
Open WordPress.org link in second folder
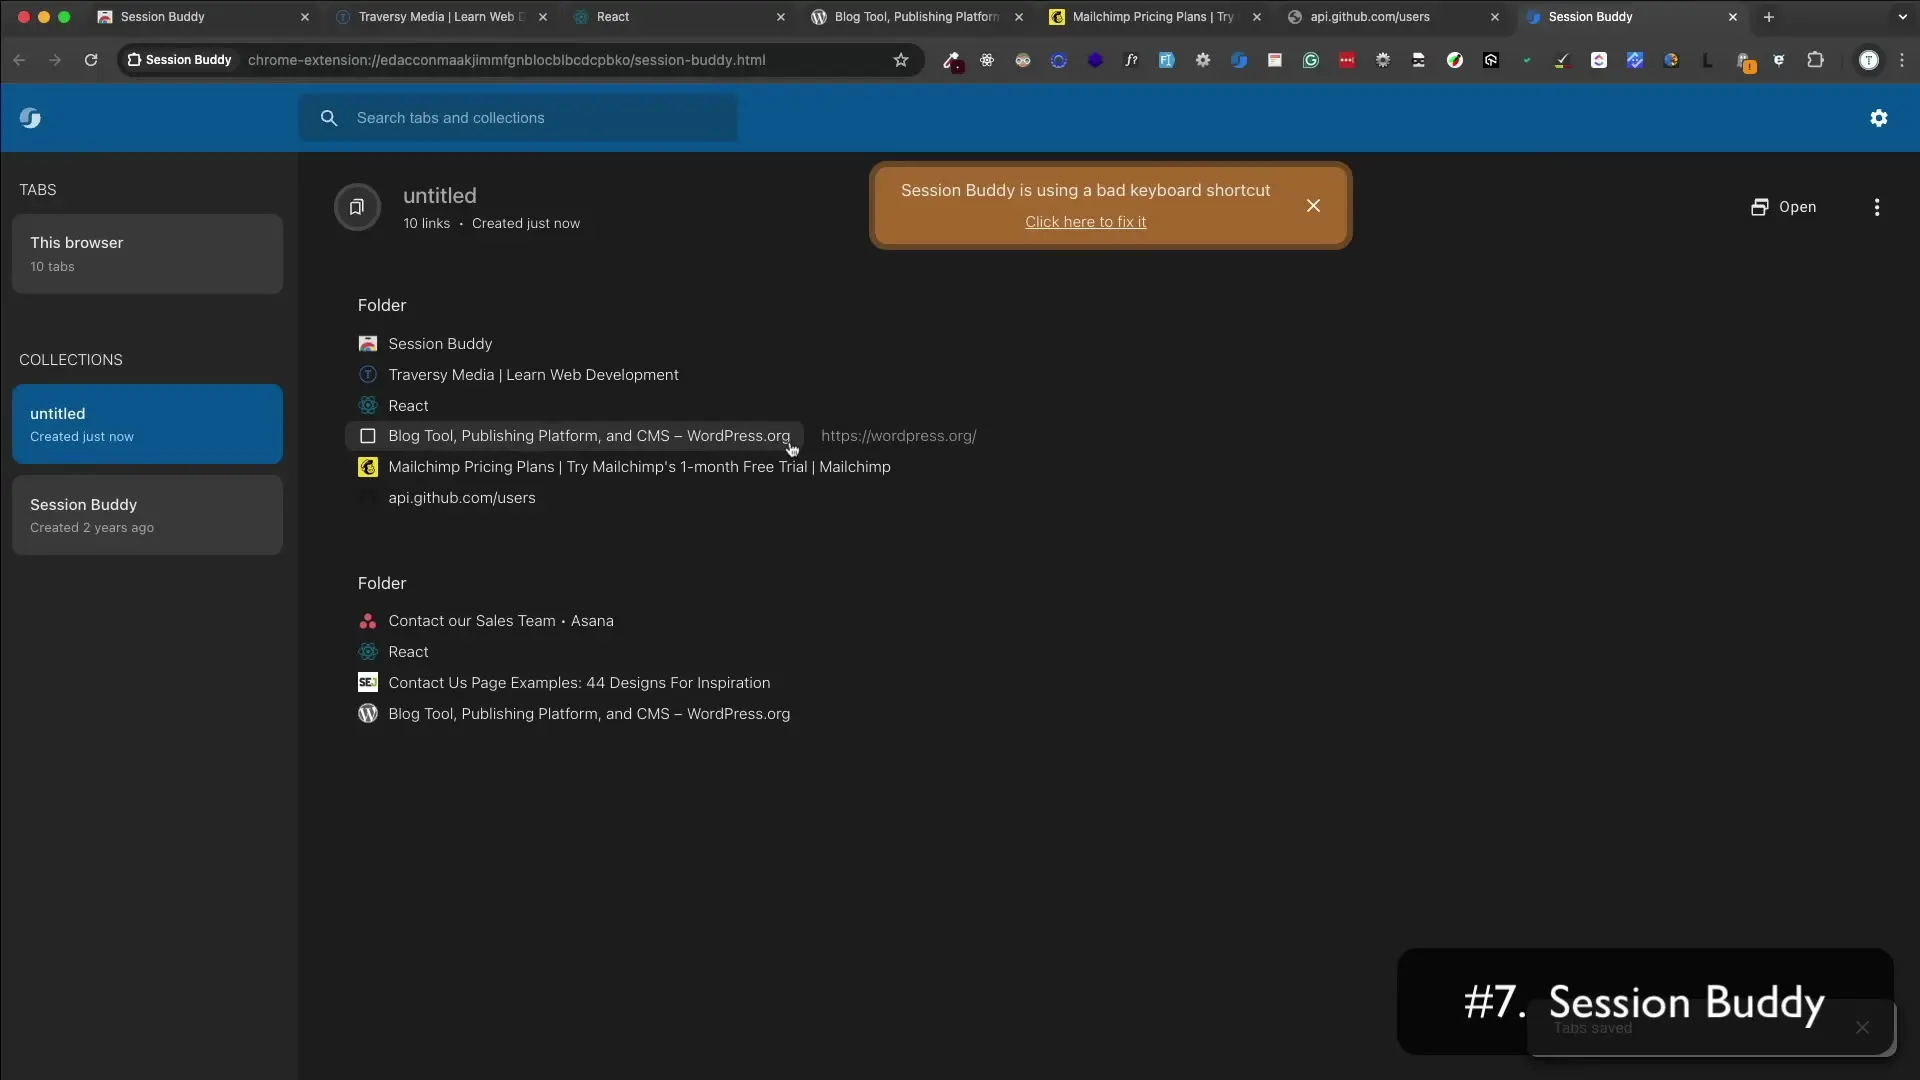(x=589, y=714)
